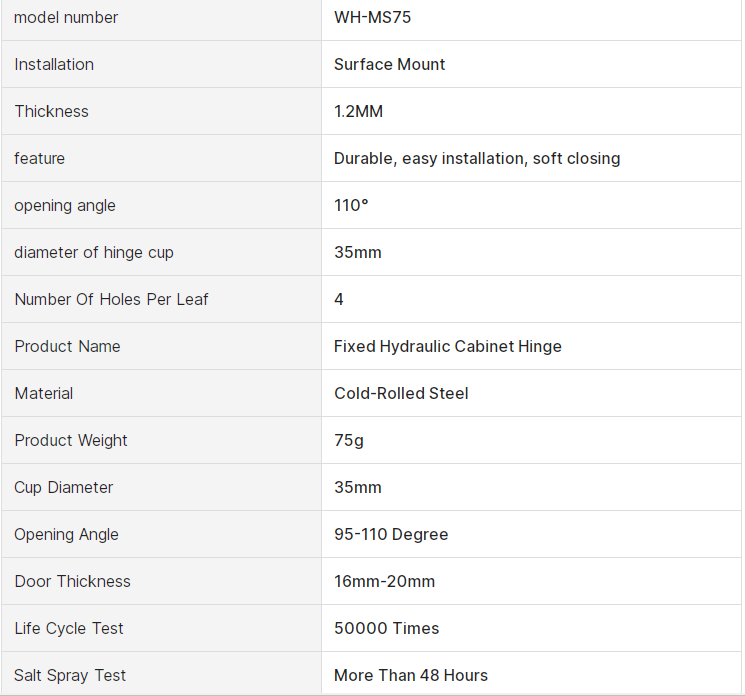Viewport: 745px width, 696px height.
Task: Click the 75g product weight value
Action: (349, 440)
